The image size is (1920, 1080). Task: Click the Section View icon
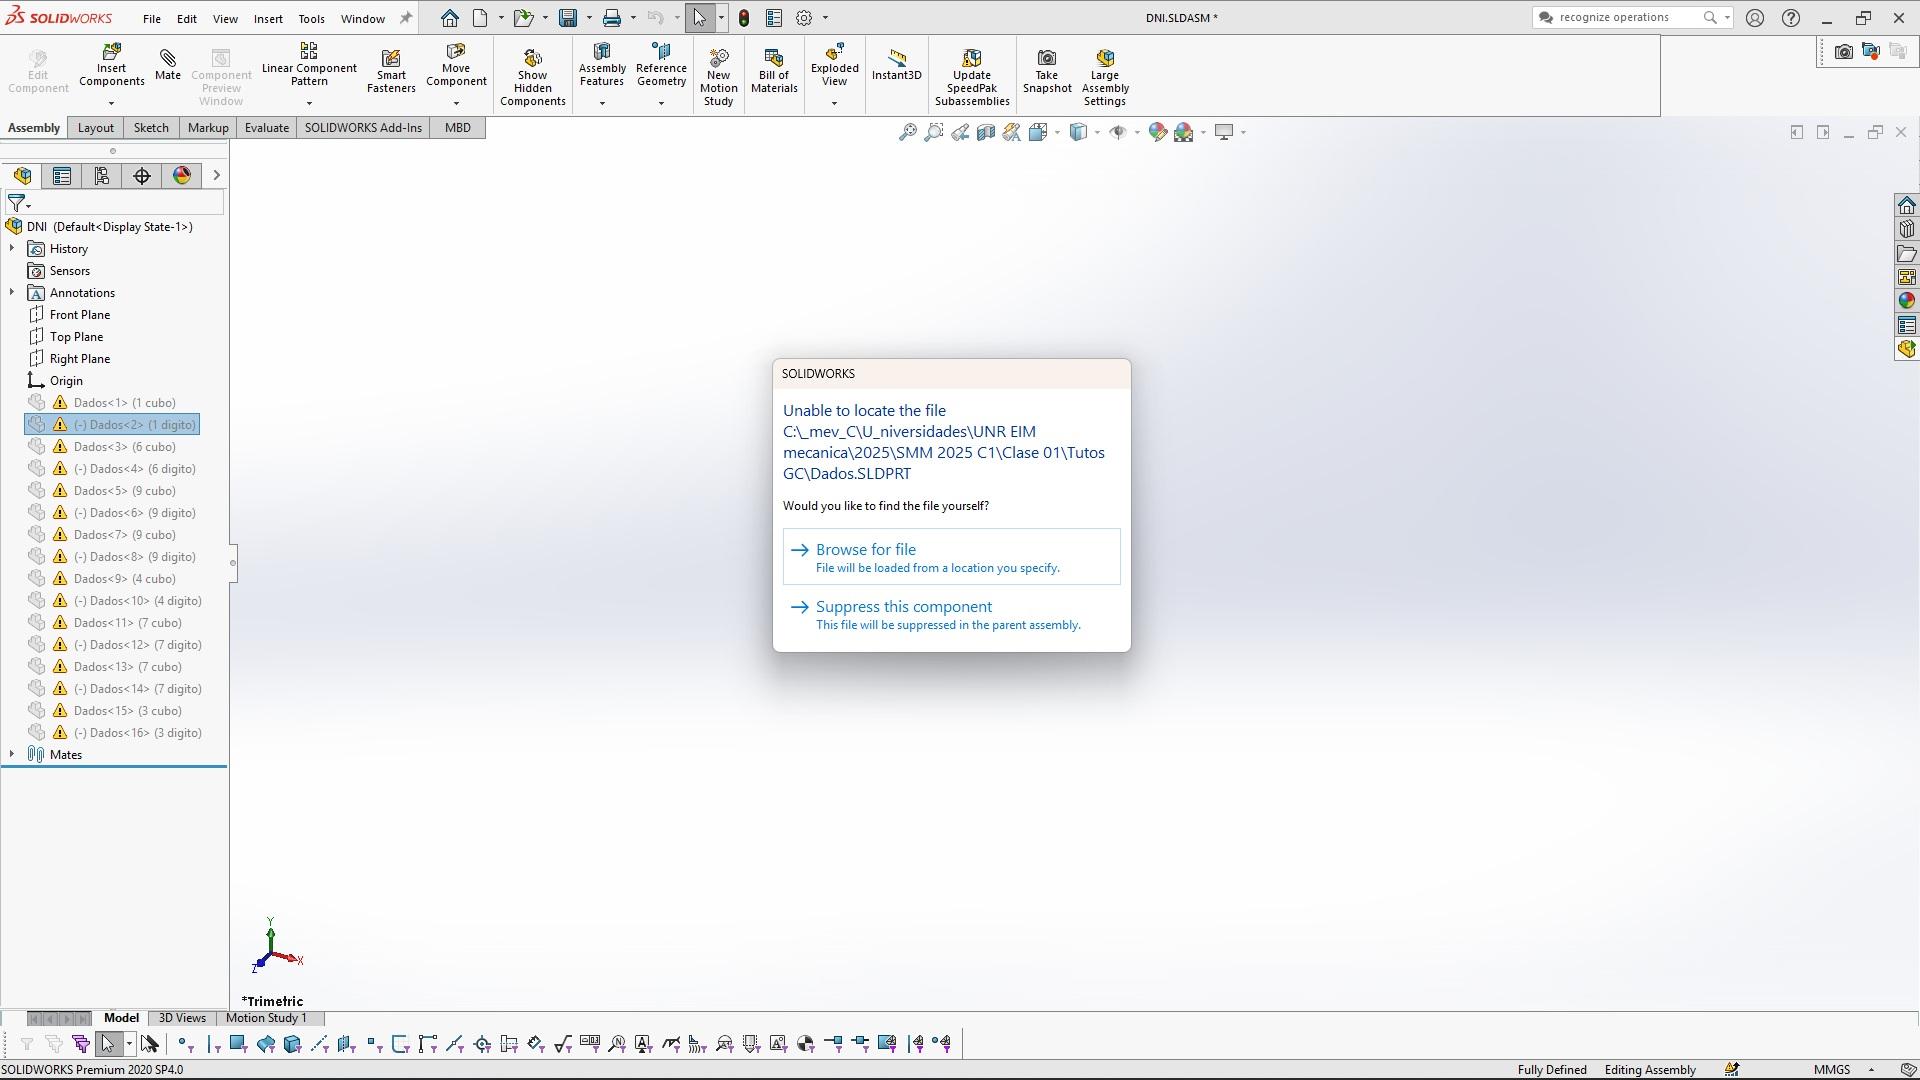click(986, 132)
